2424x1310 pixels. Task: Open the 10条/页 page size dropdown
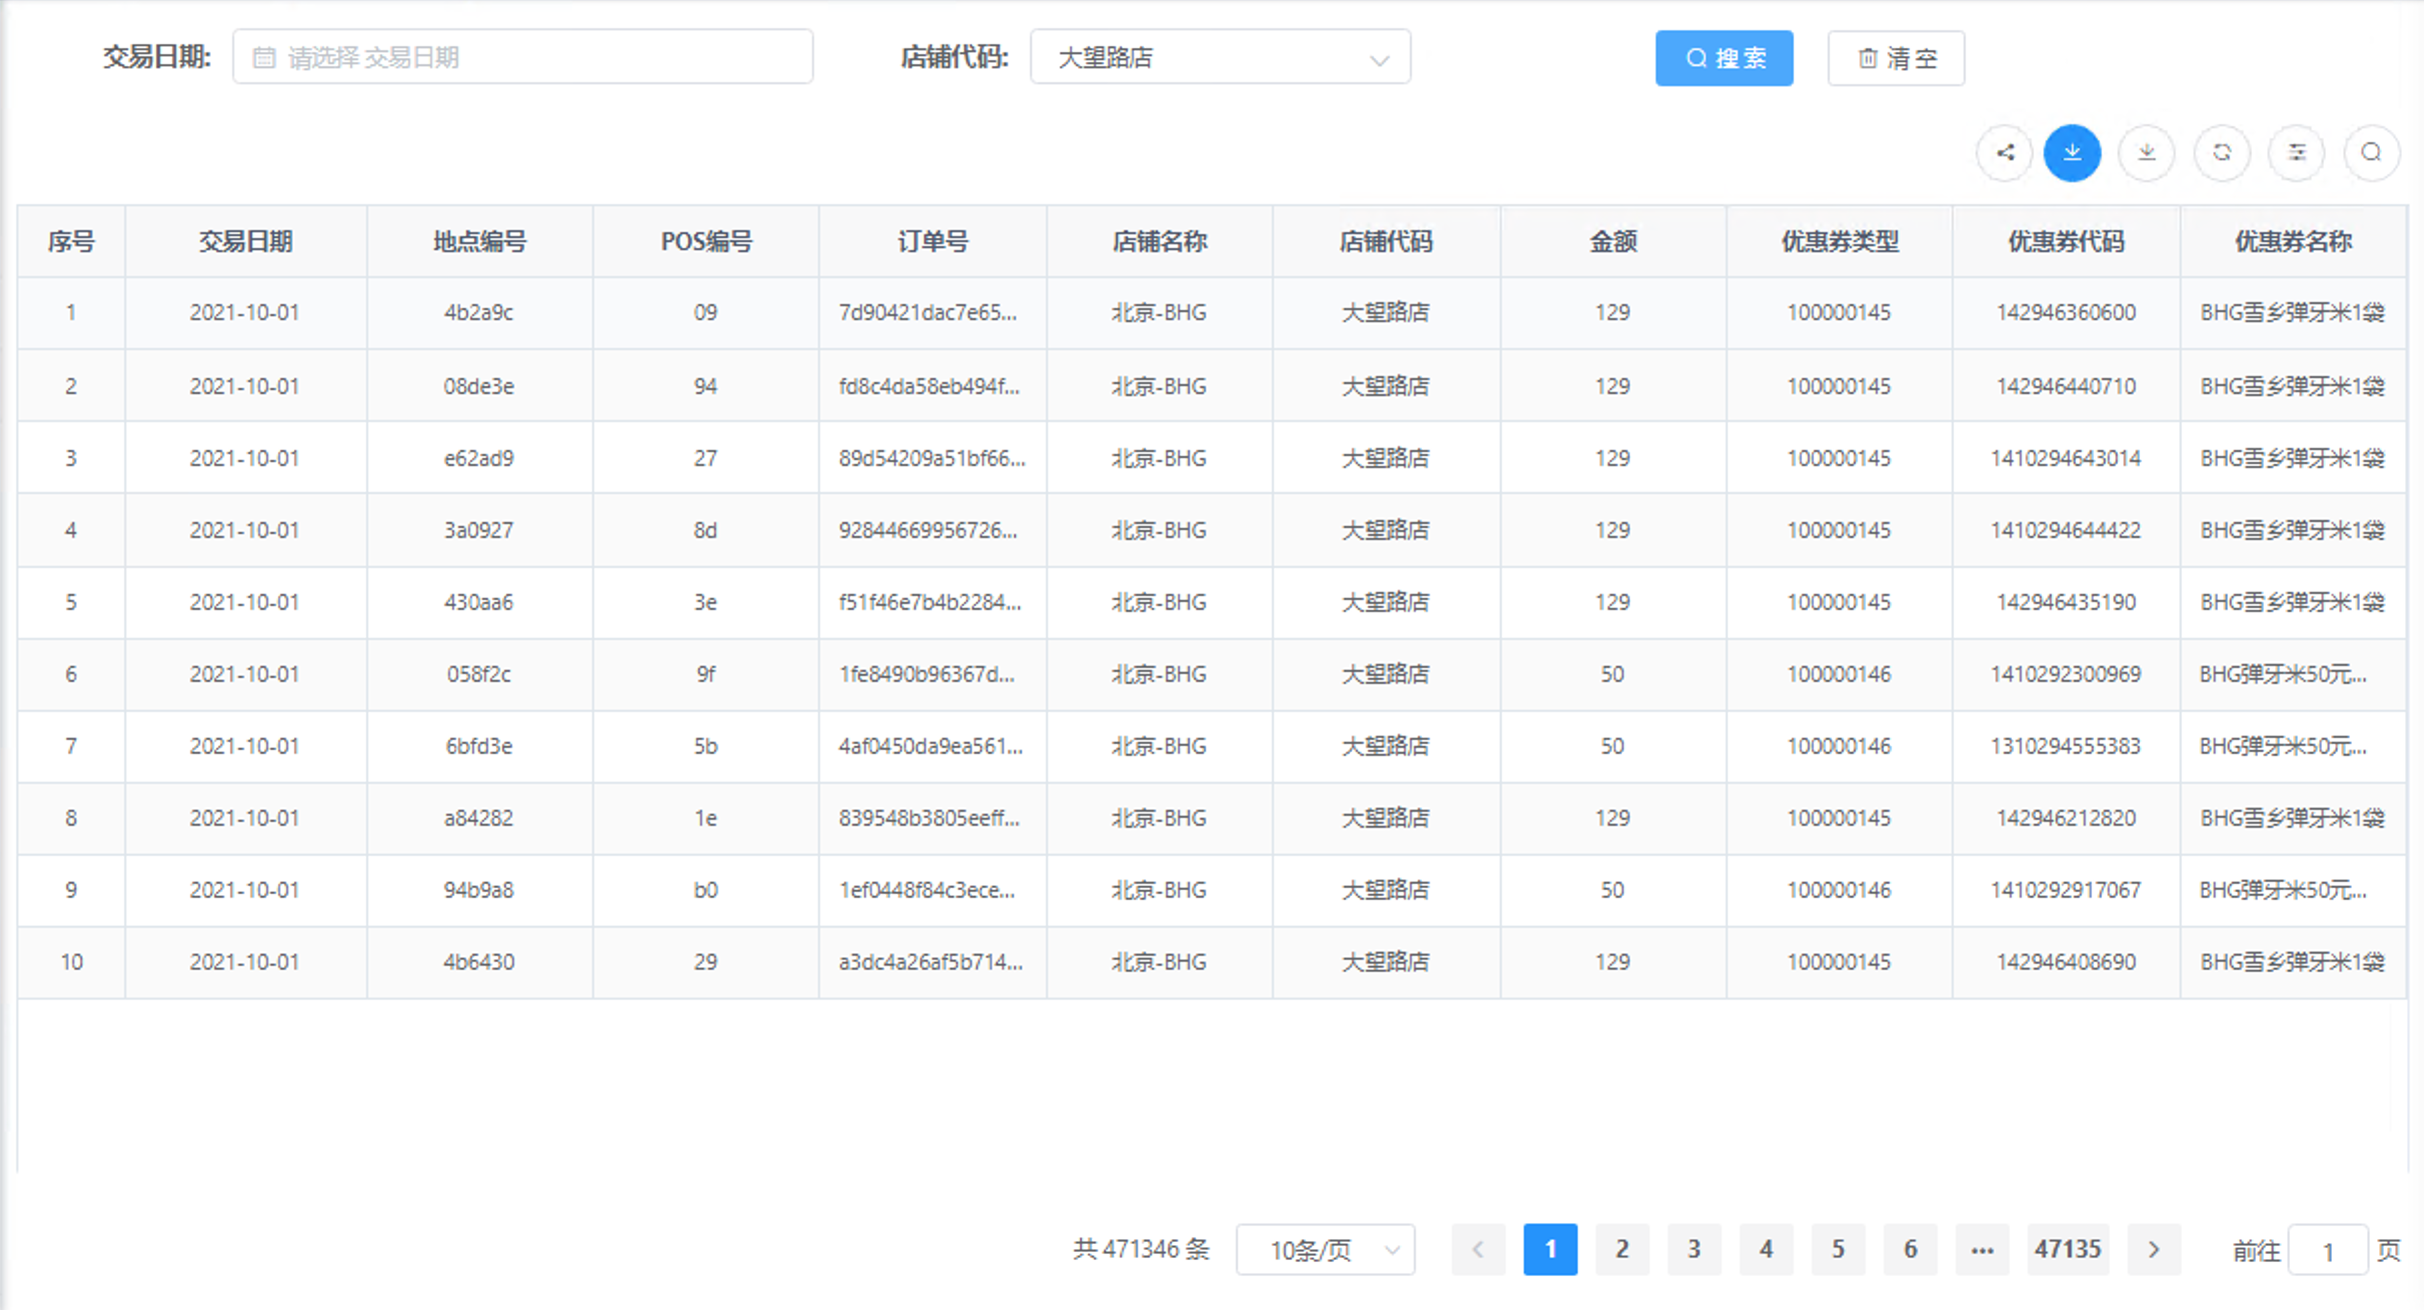1325,1249
